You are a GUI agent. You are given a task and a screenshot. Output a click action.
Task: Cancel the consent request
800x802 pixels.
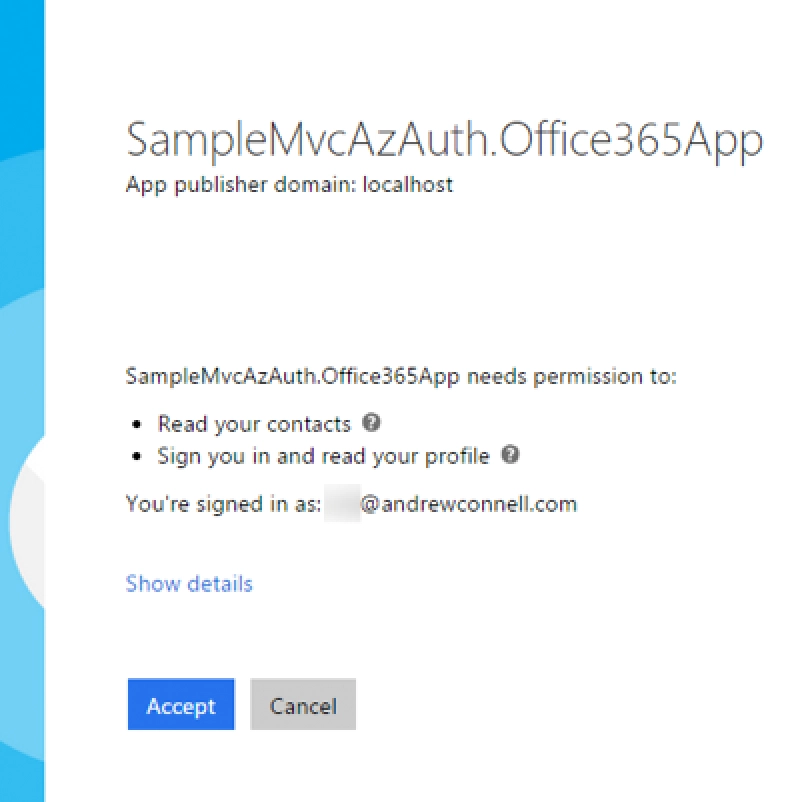tap(302, 705)
